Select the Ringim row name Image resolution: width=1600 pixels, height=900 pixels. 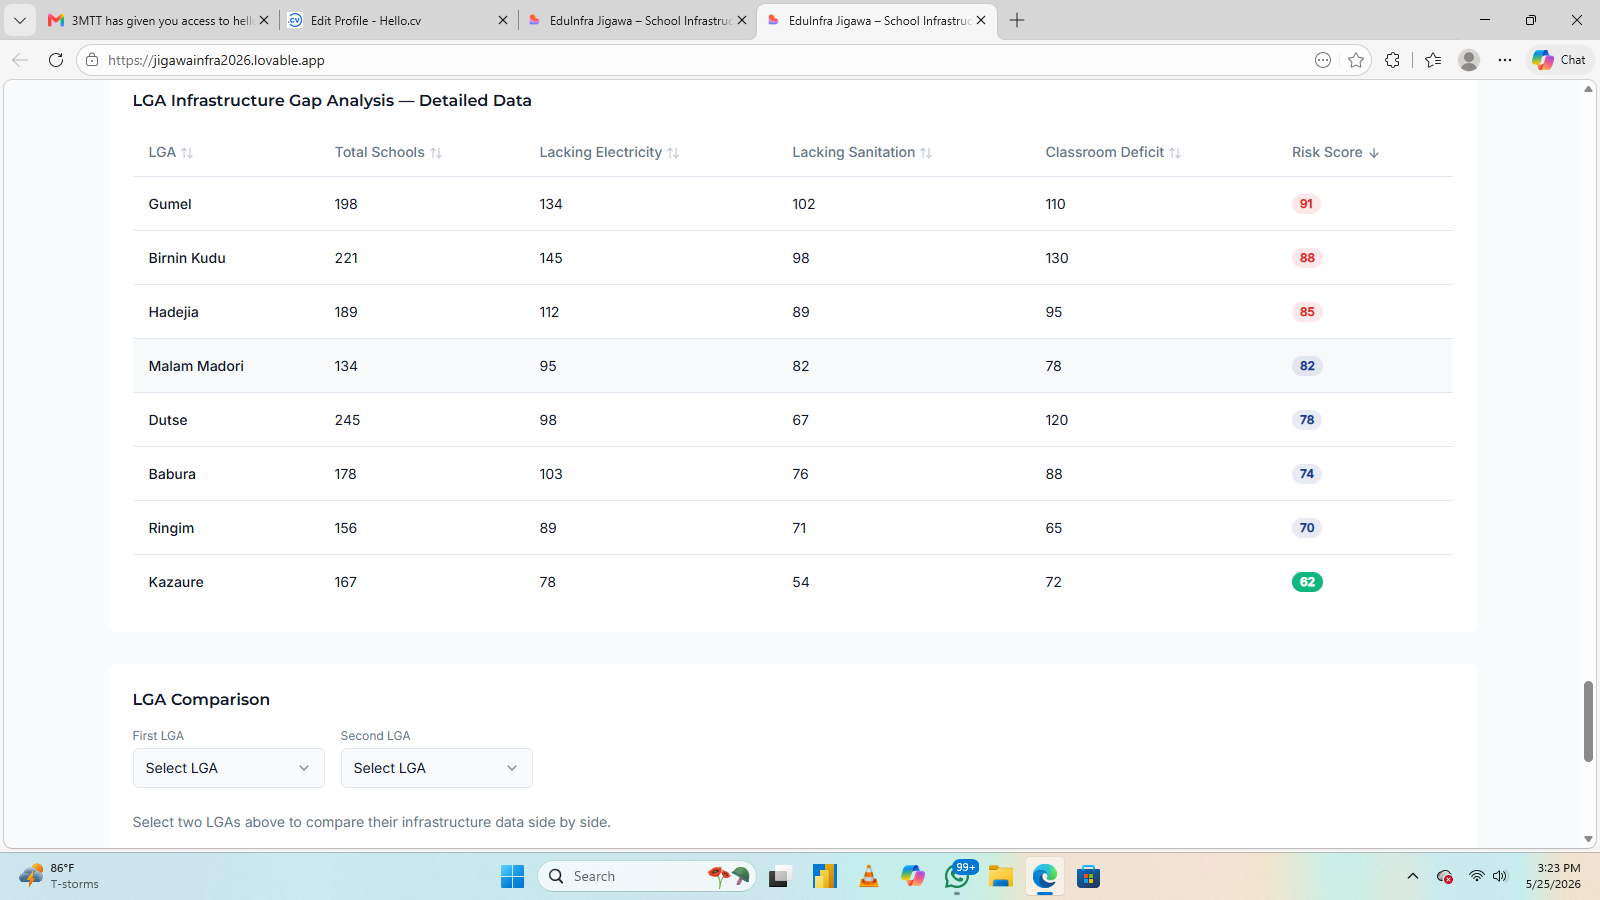click(171, 528)
